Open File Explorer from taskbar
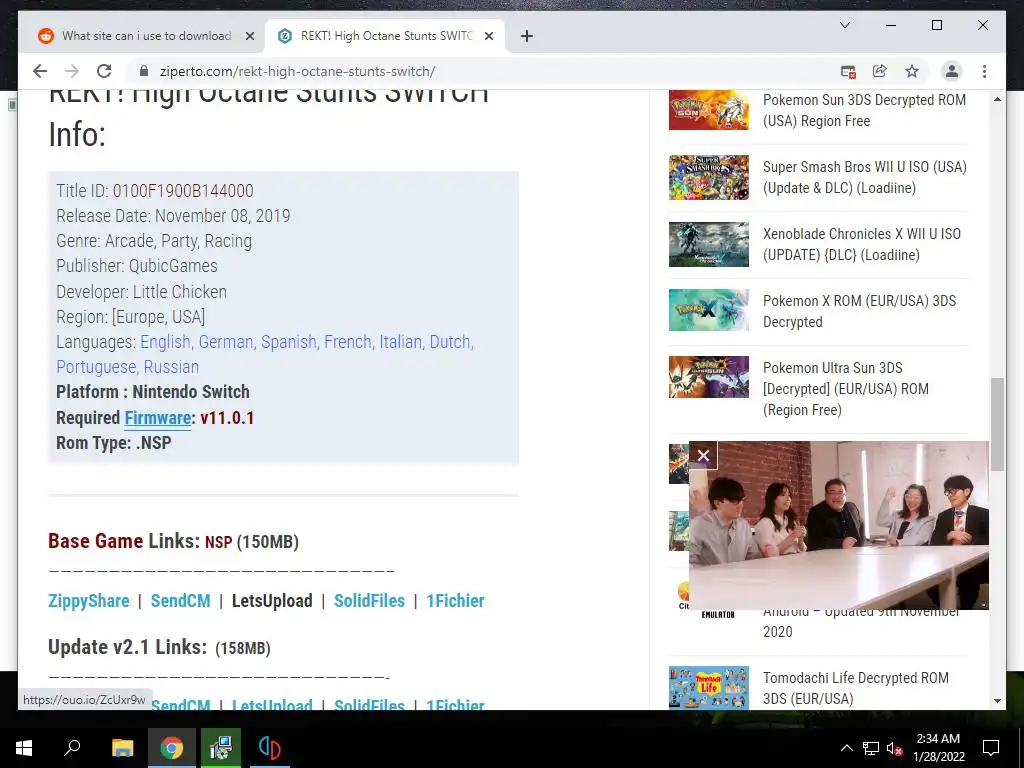 pyautogui.click(x=122, y=748)
